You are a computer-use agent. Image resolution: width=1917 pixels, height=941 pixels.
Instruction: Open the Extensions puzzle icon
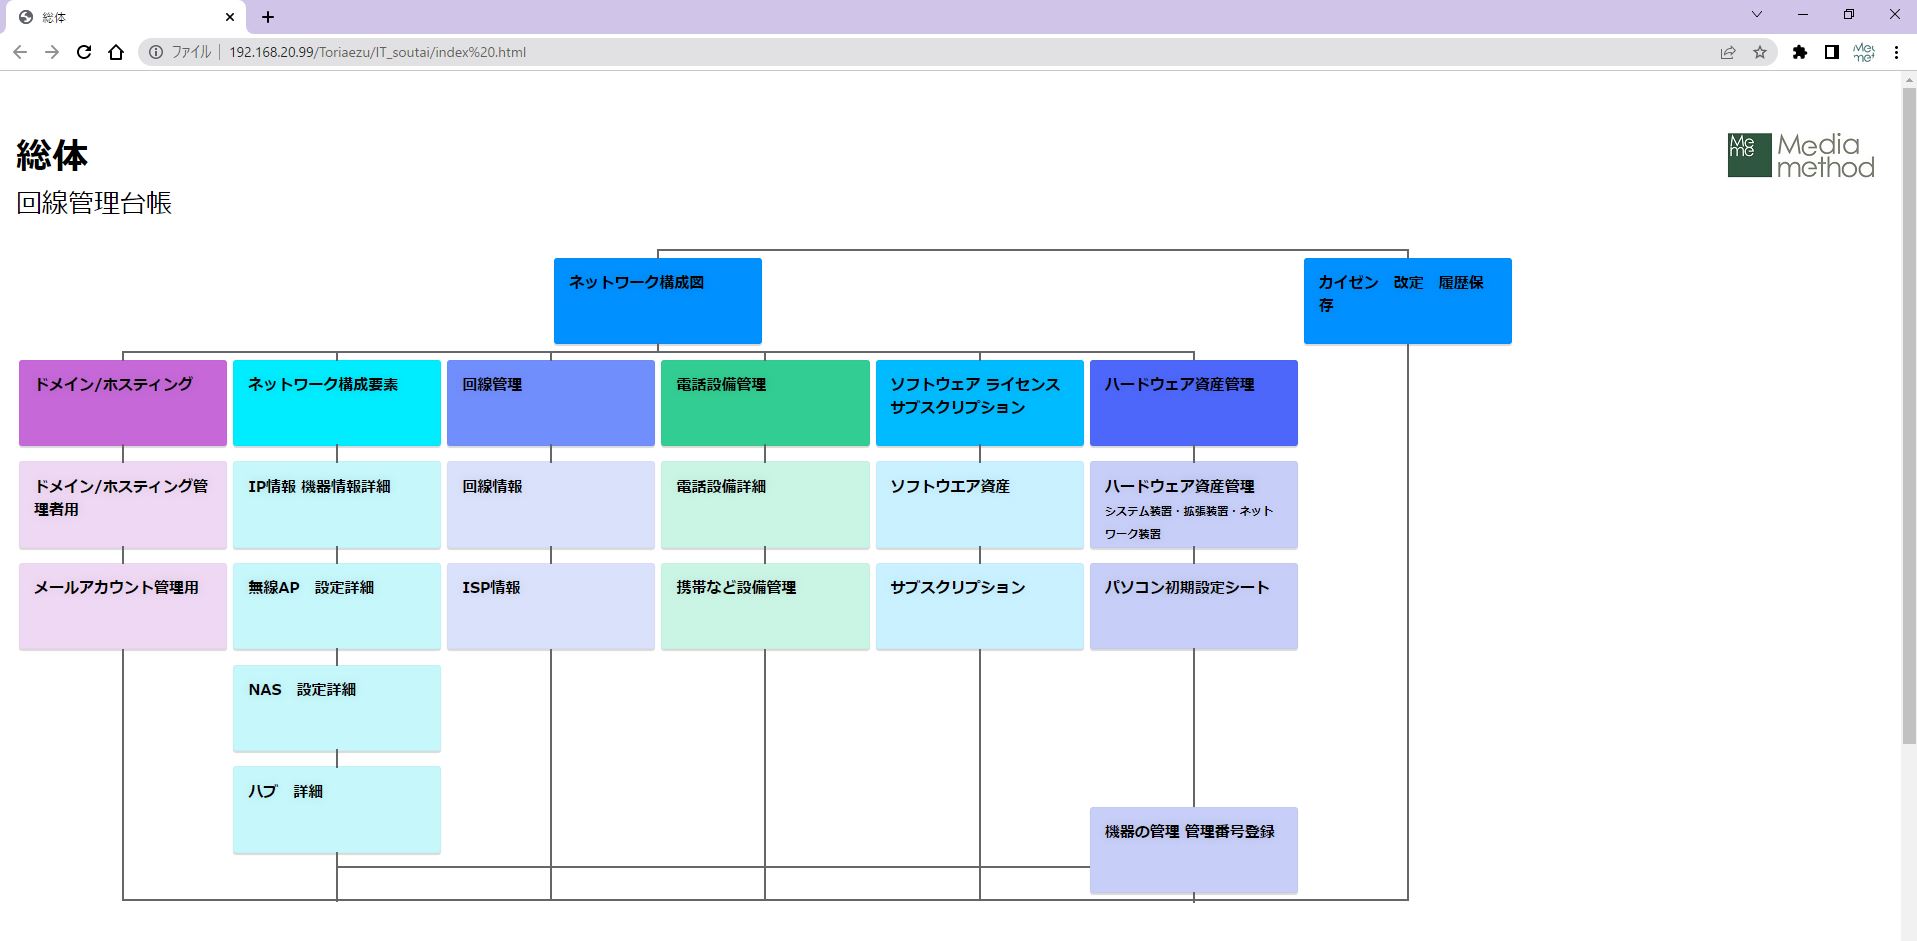1800,52
